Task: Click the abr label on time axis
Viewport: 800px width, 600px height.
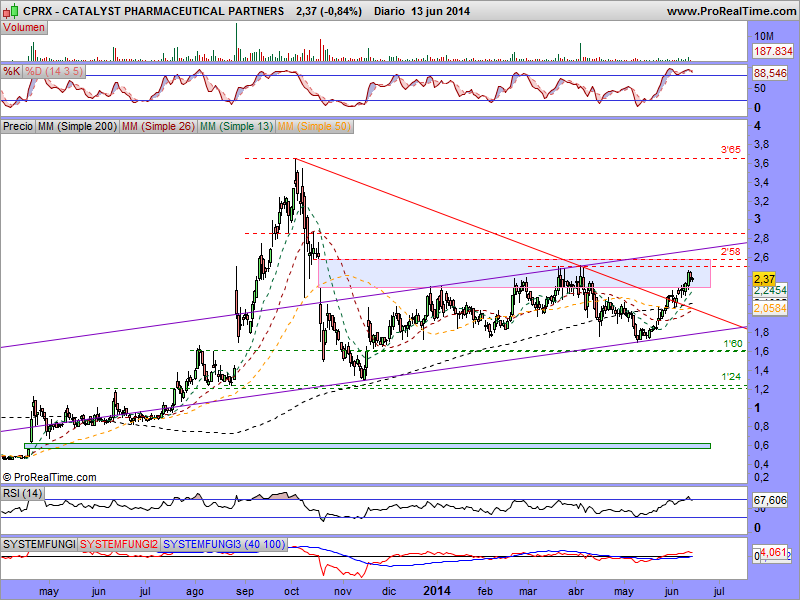Action: coord(576,591)
